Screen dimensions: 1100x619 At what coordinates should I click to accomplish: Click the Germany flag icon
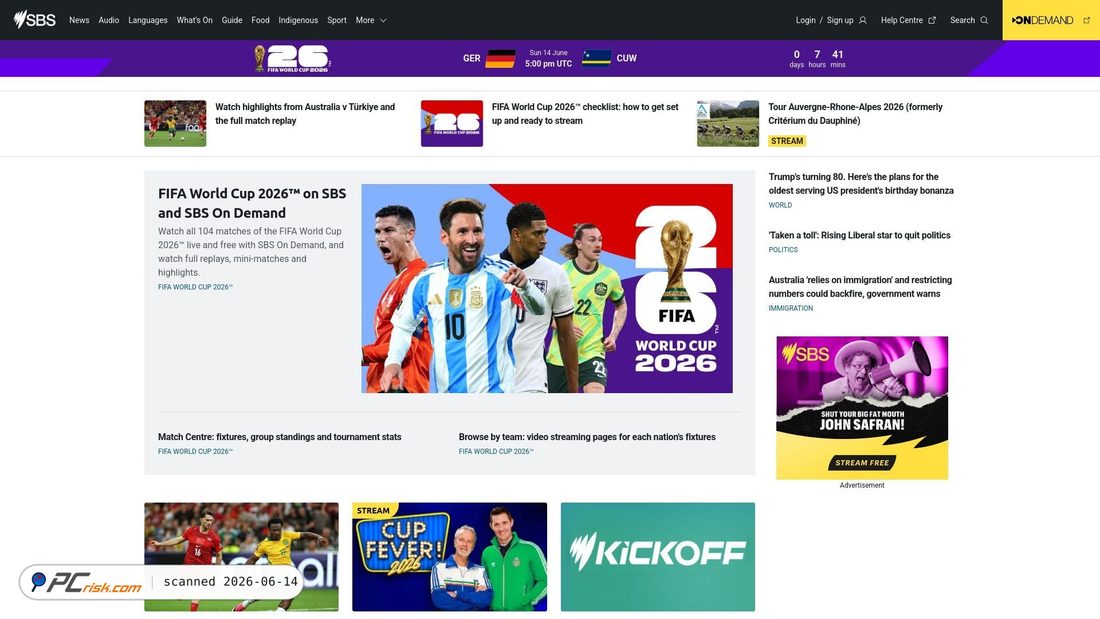click(500, 58)
